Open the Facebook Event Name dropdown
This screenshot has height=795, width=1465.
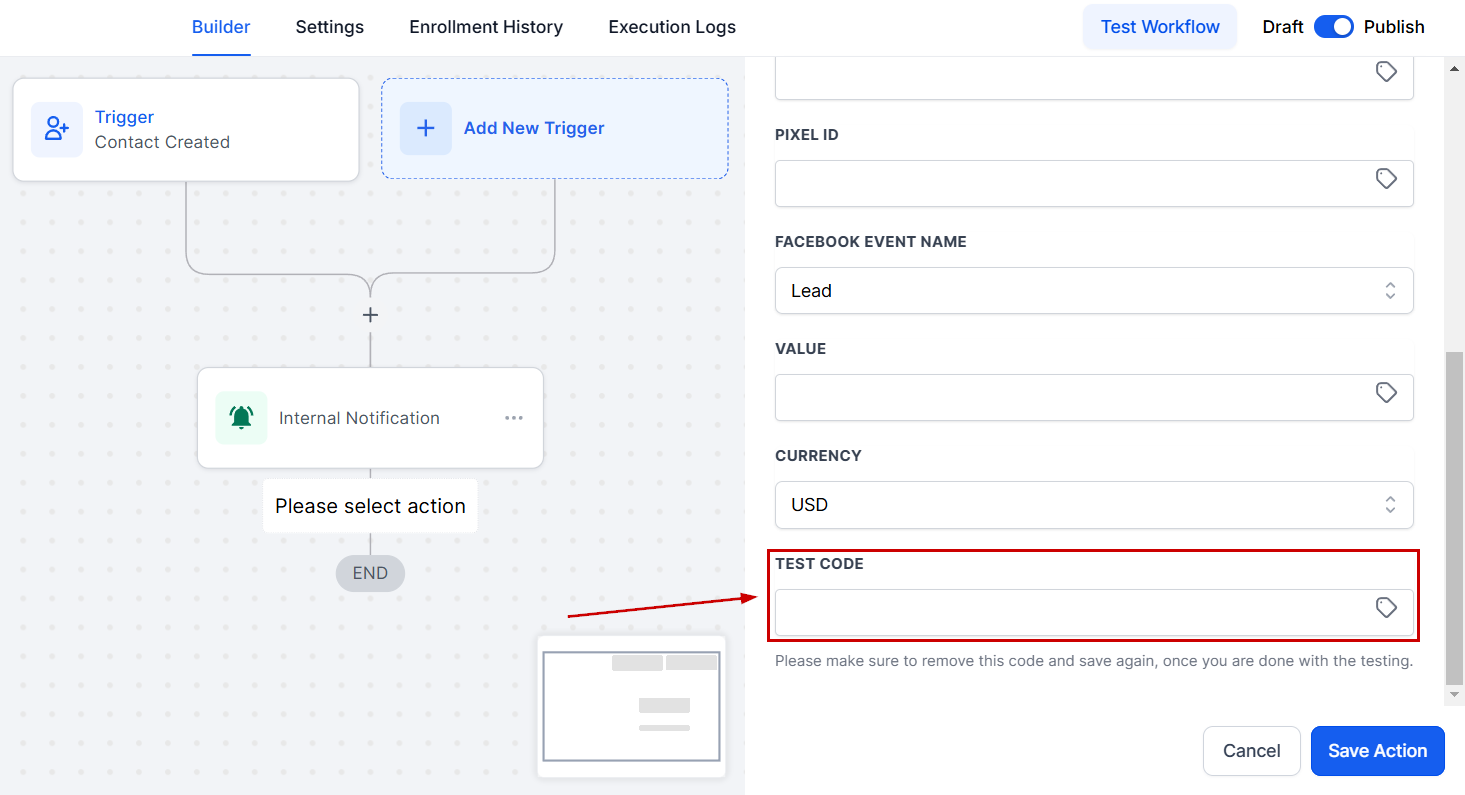pyautogui.click(x=1094, y=290)
